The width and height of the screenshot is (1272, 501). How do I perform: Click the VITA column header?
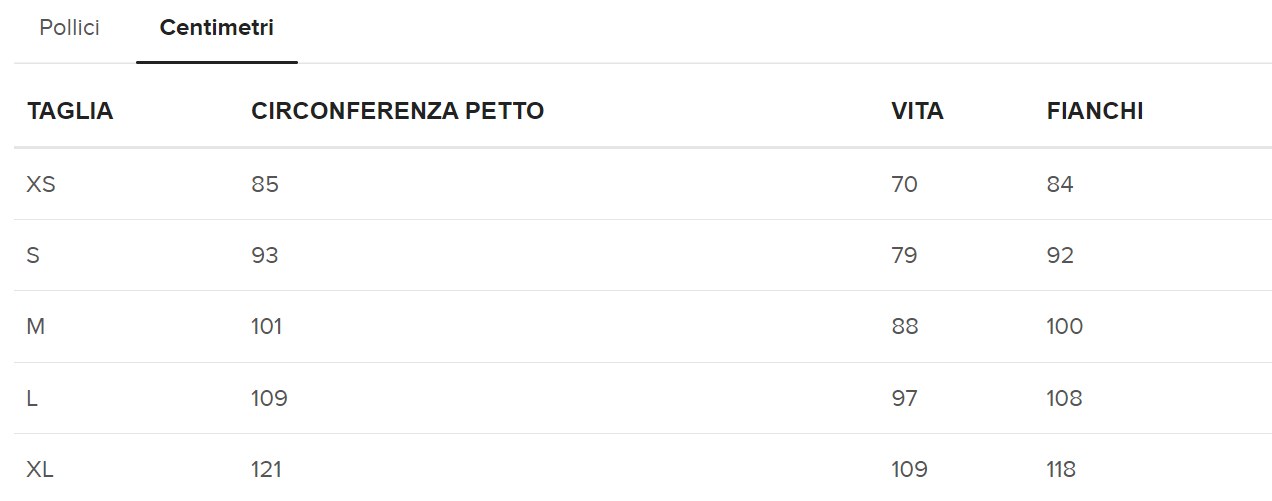click(917, 111)
